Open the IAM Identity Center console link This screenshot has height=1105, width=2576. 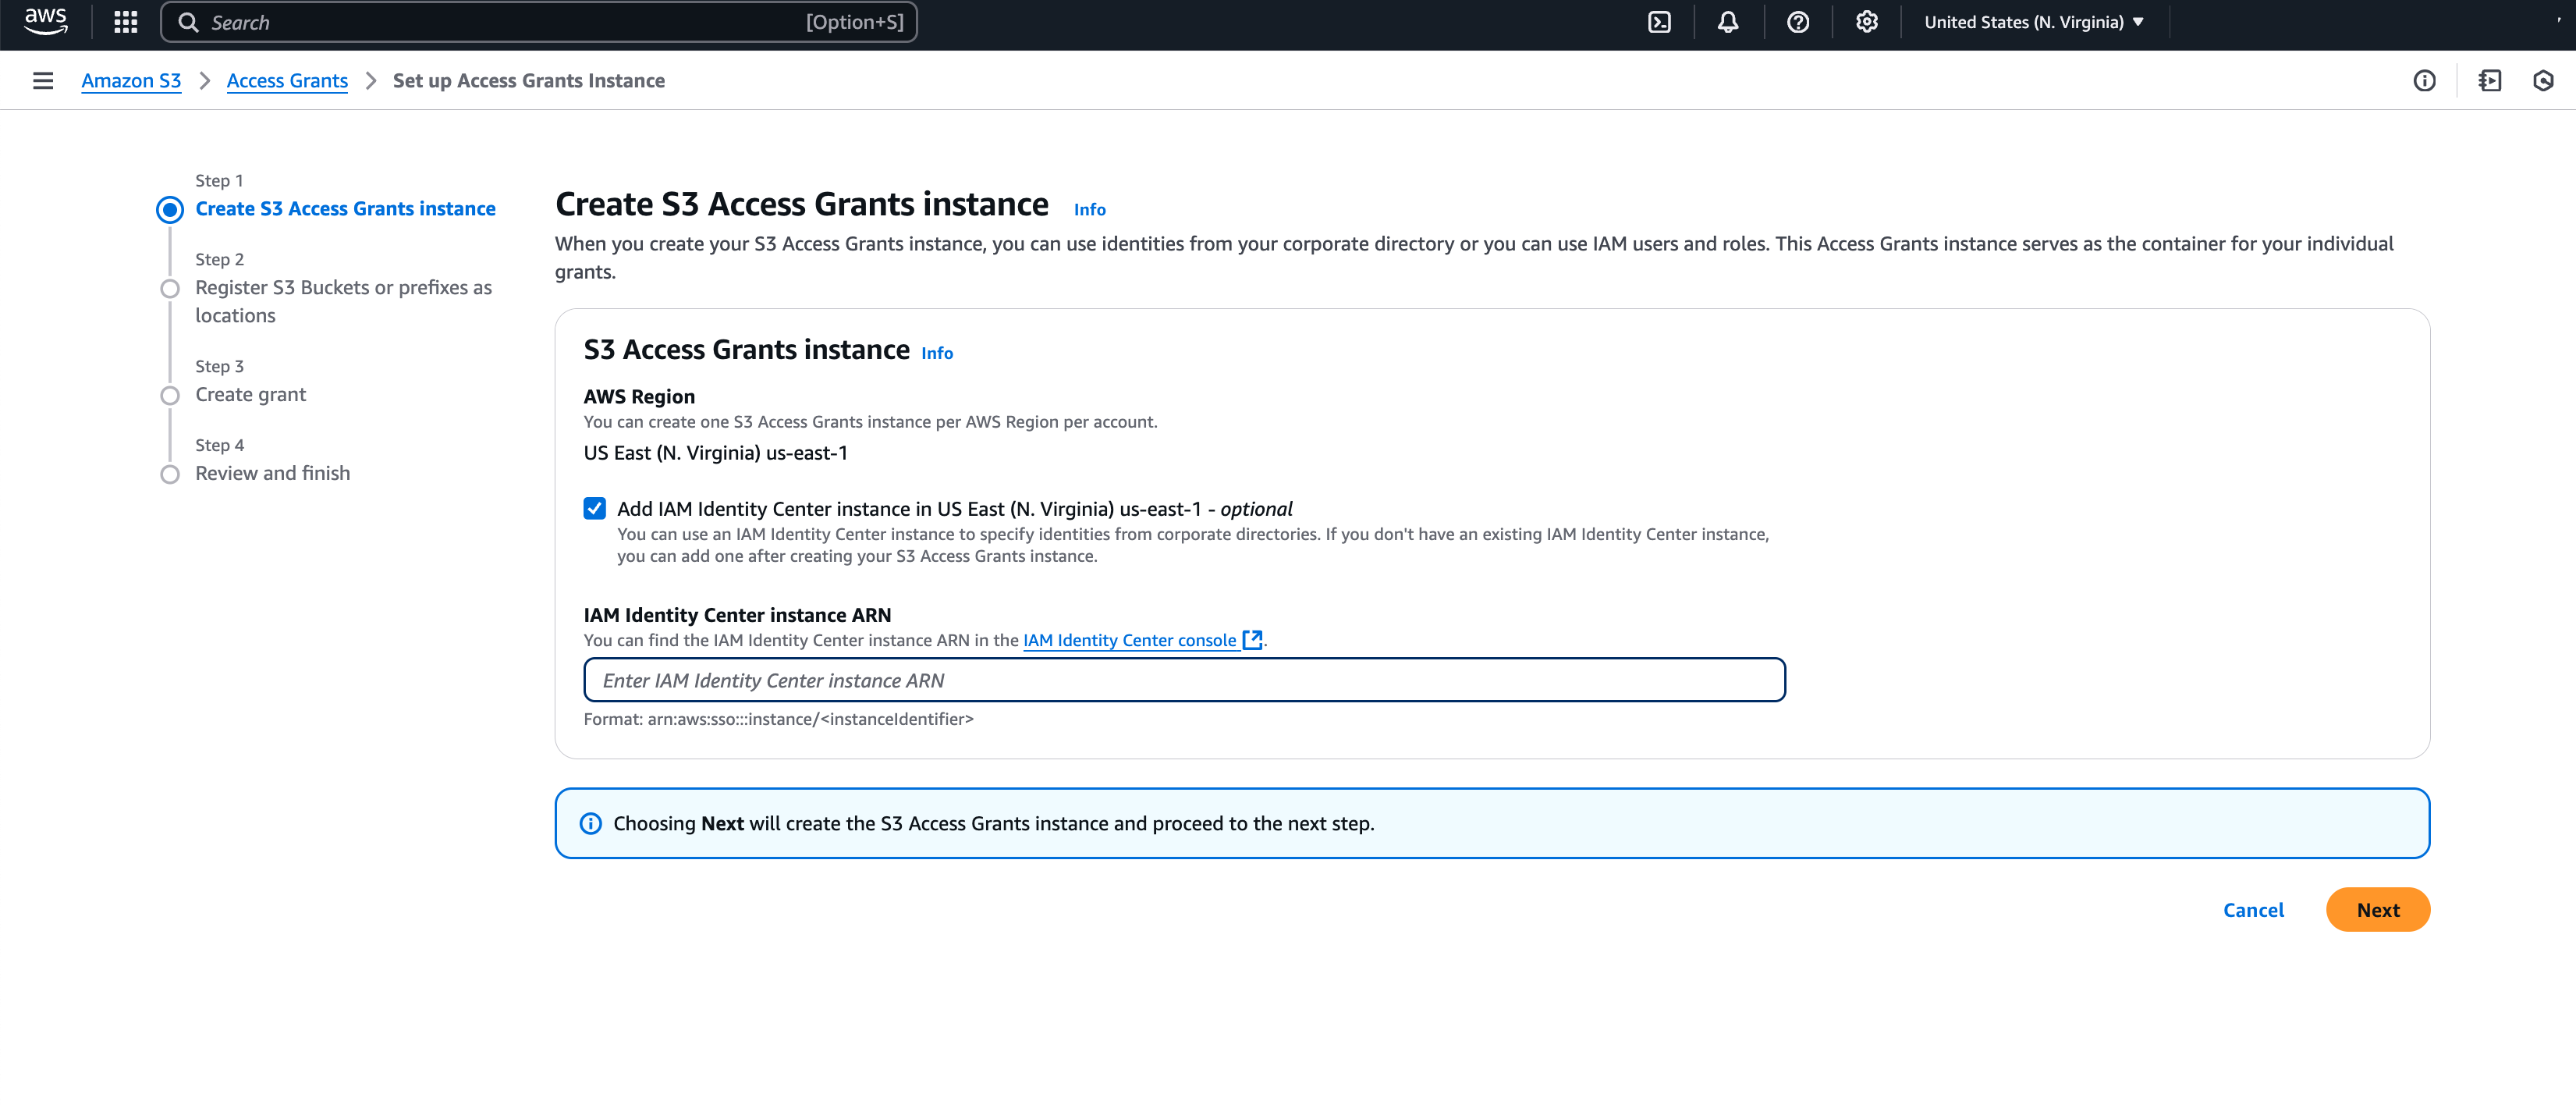(x=1129, y=640)
